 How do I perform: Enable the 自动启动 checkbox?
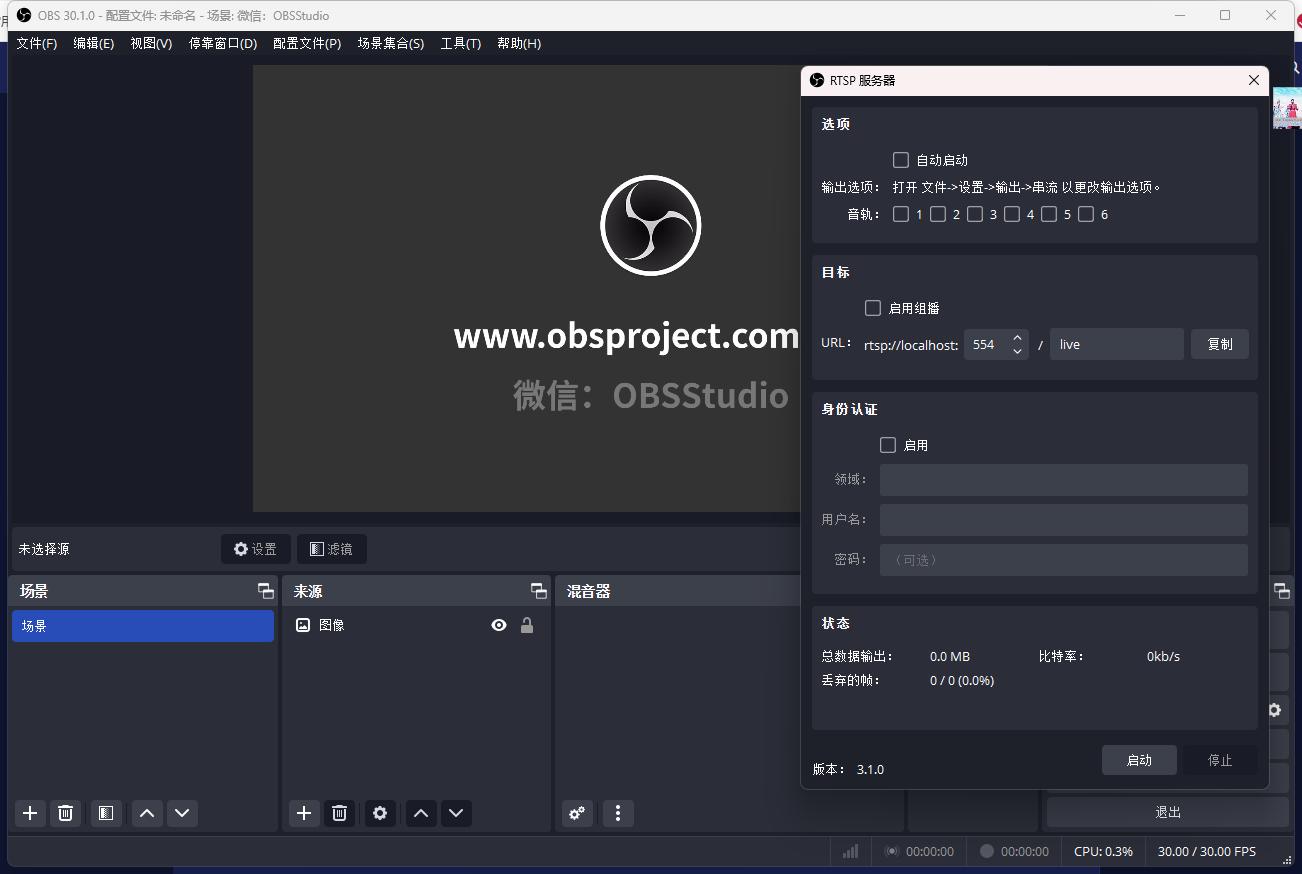(900, 159)
